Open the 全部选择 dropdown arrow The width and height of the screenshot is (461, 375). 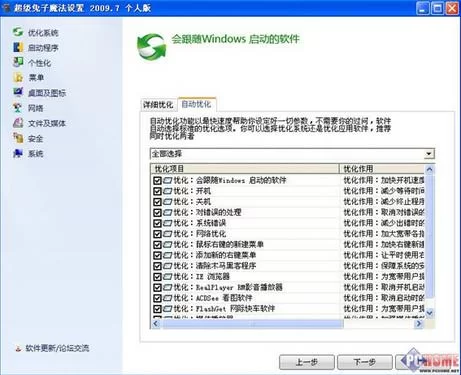click(x=429, y=154)
